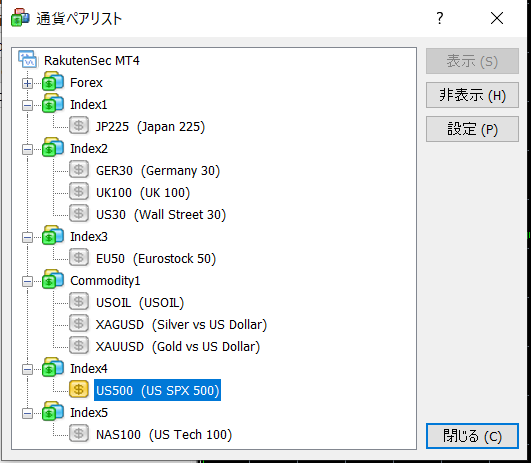
Task: Click the Forex group folder icon
Action: 53,82
